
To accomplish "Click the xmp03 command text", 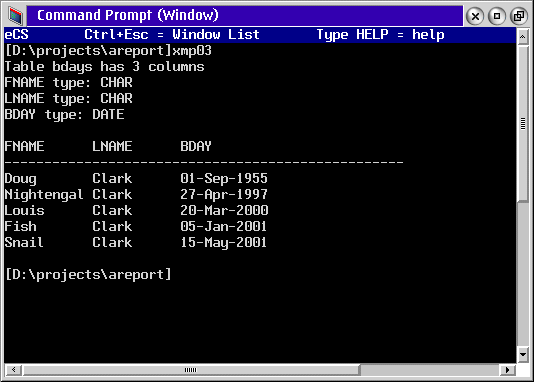I will tap(192, 51).
